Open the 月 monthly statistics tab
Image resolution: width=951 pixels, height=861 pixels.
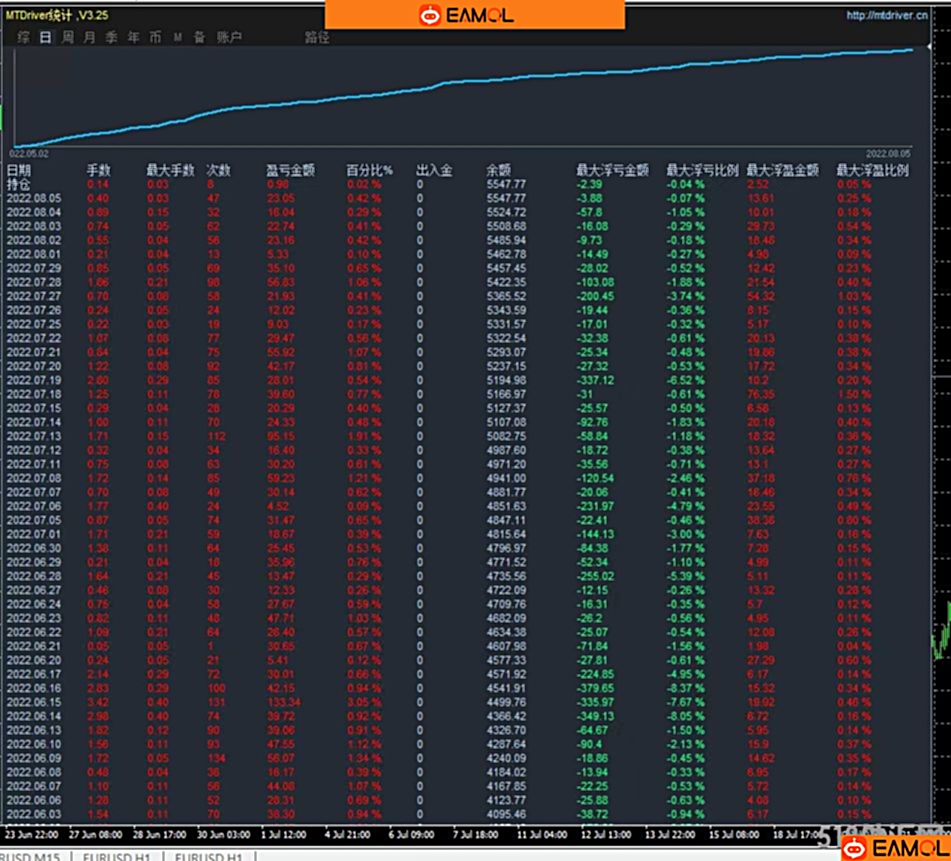click(x=89, y=37)
